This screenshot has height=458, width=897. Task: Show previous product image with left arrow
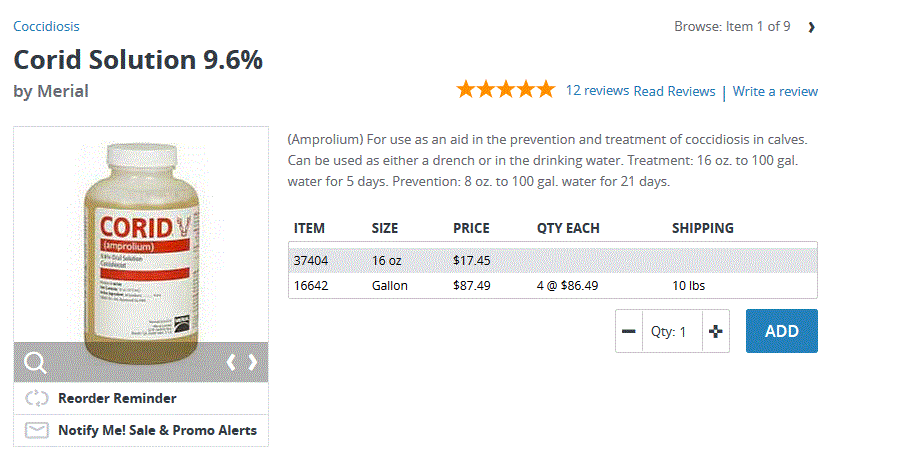(231, 362)
